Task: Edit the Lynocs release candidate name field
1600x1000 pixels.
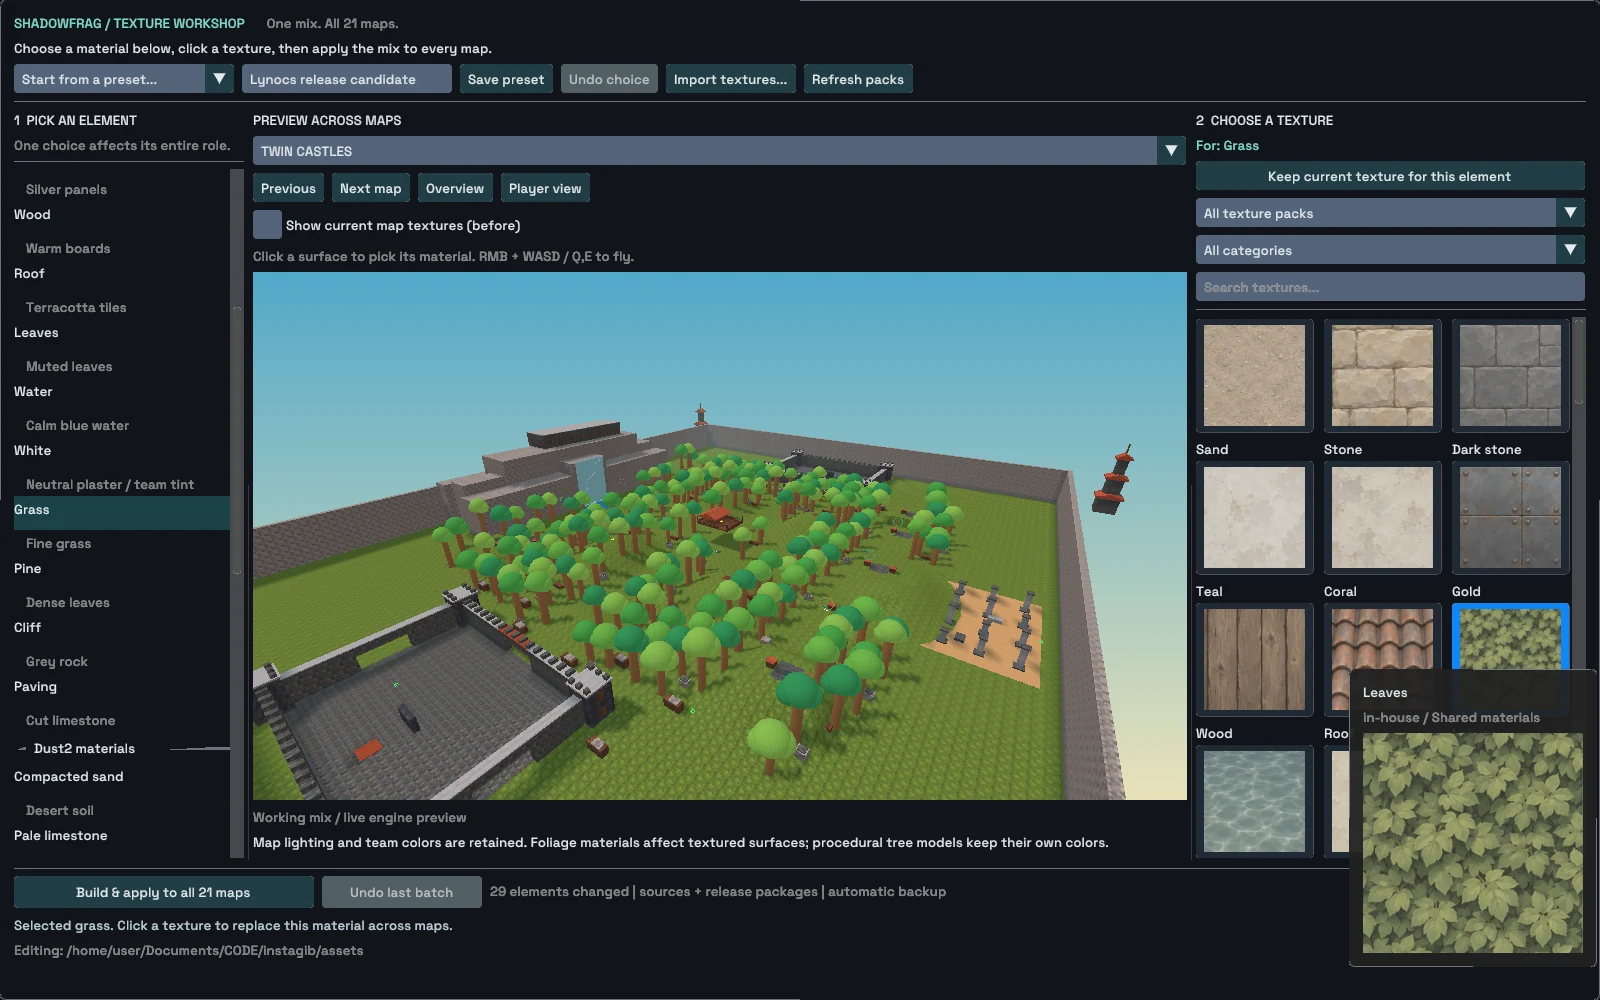Action: click(346, 79)
